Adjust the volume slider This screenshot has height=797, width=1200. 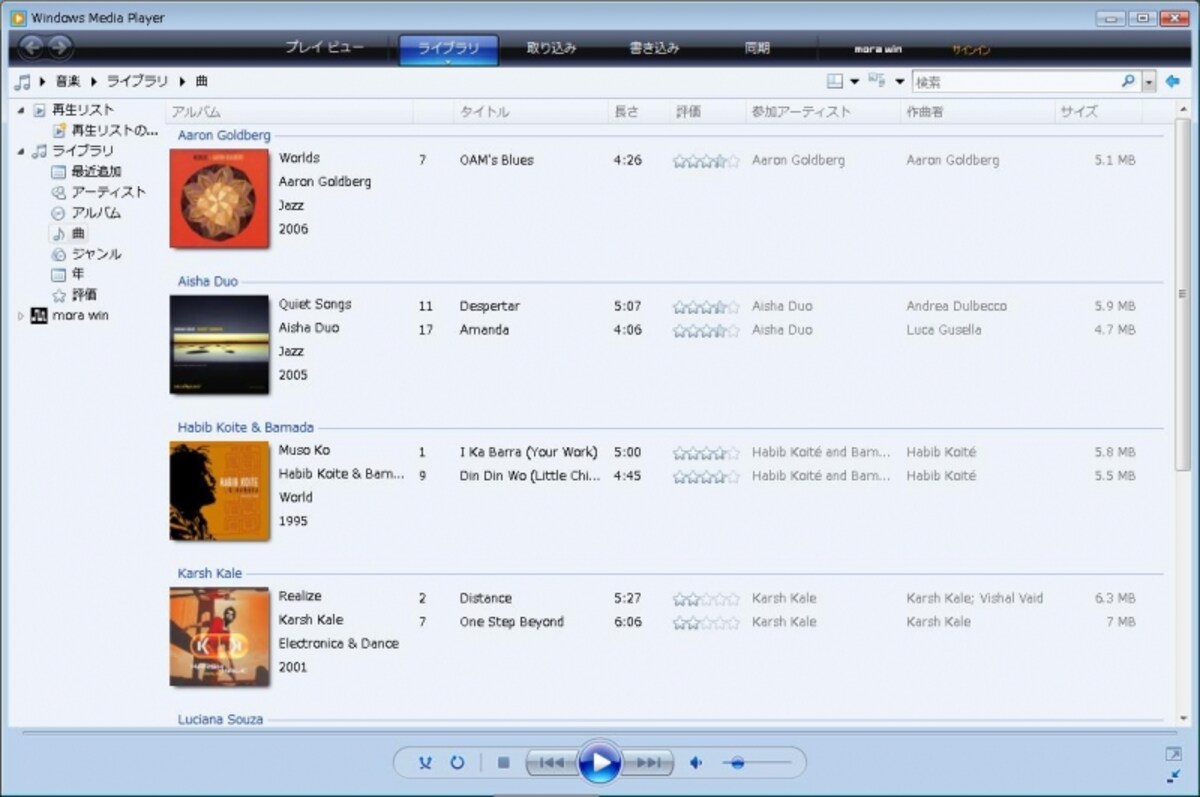click(757, 763)
